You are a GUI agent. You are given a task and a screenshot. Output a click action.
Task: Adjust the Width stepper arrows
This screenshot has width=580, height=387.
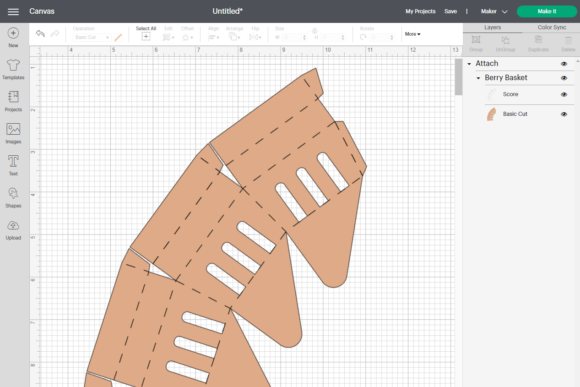tap(304, 37)
